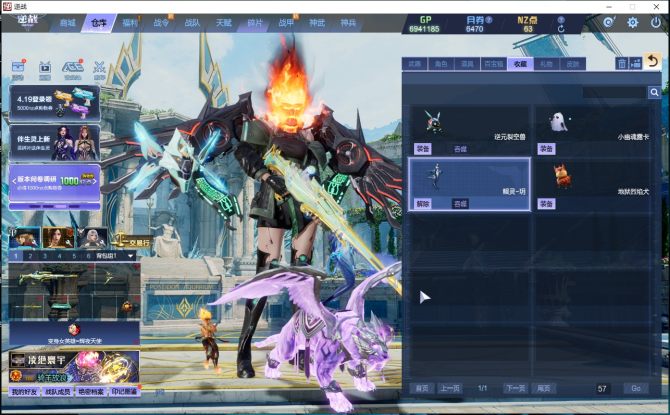670x415 pixels.
Task: Open the backpack group dropdown arrow
Action: (130, 256)
